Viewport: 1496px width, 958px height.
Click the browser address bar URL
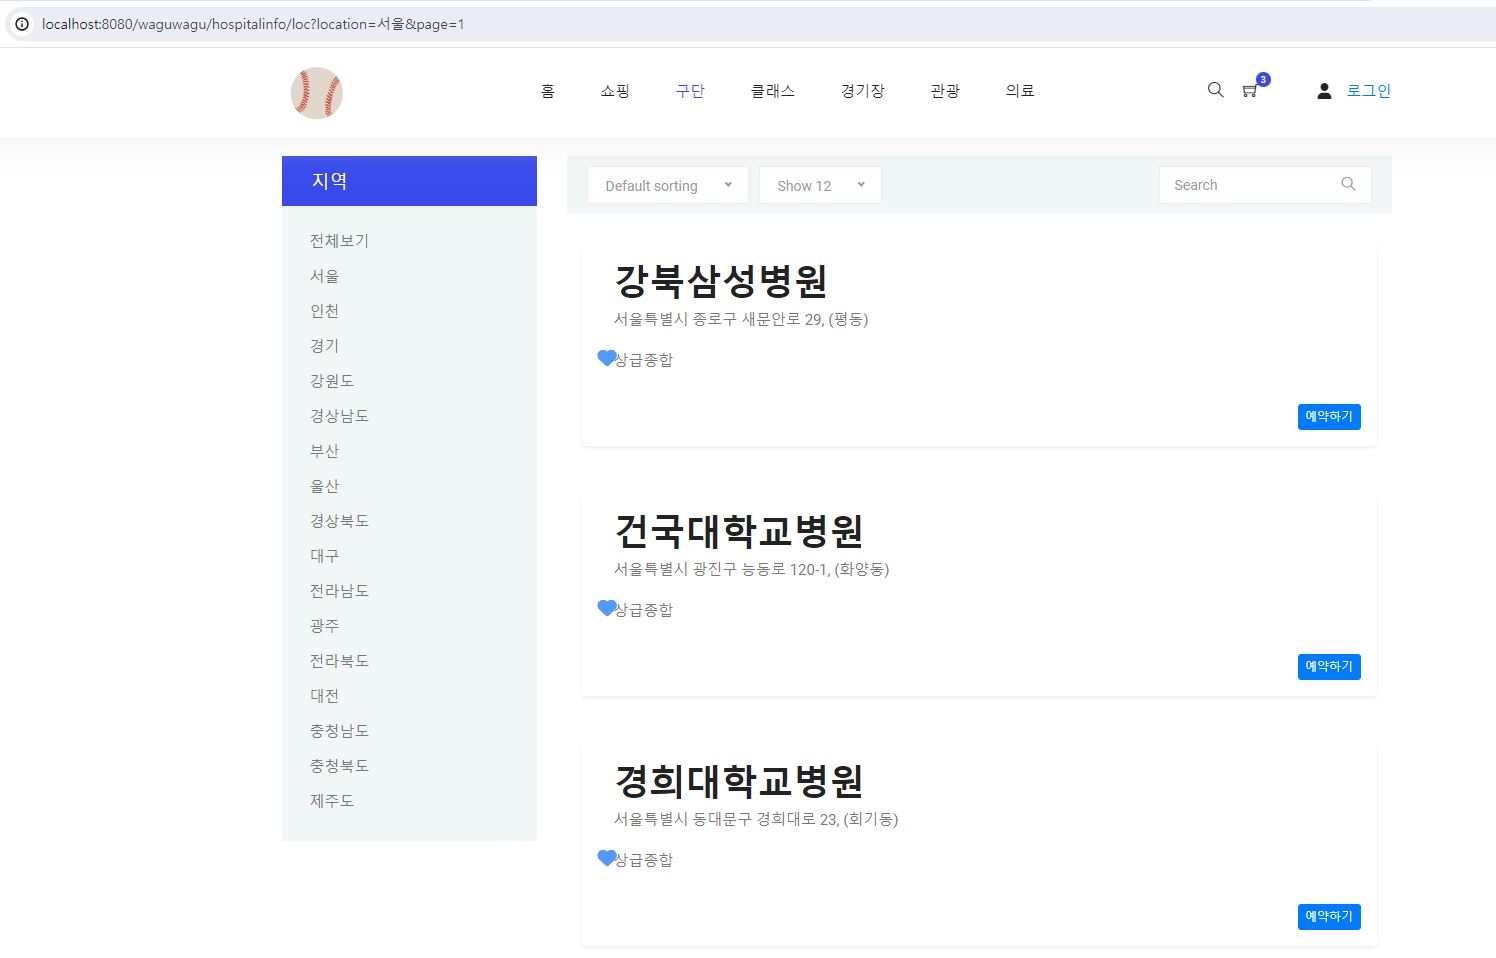coord(253,24)
